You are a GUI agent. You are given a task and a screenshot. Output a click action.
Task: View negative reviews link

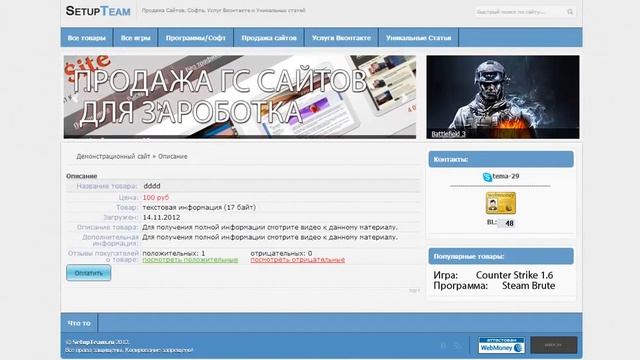(298, 260)
